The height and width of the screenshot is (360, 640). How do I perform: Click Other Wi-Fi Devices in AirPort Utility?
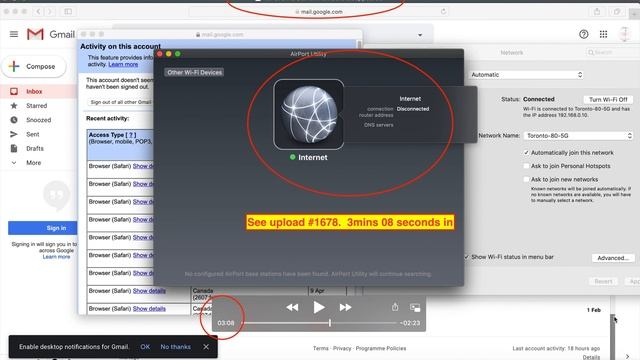(194, 72)
